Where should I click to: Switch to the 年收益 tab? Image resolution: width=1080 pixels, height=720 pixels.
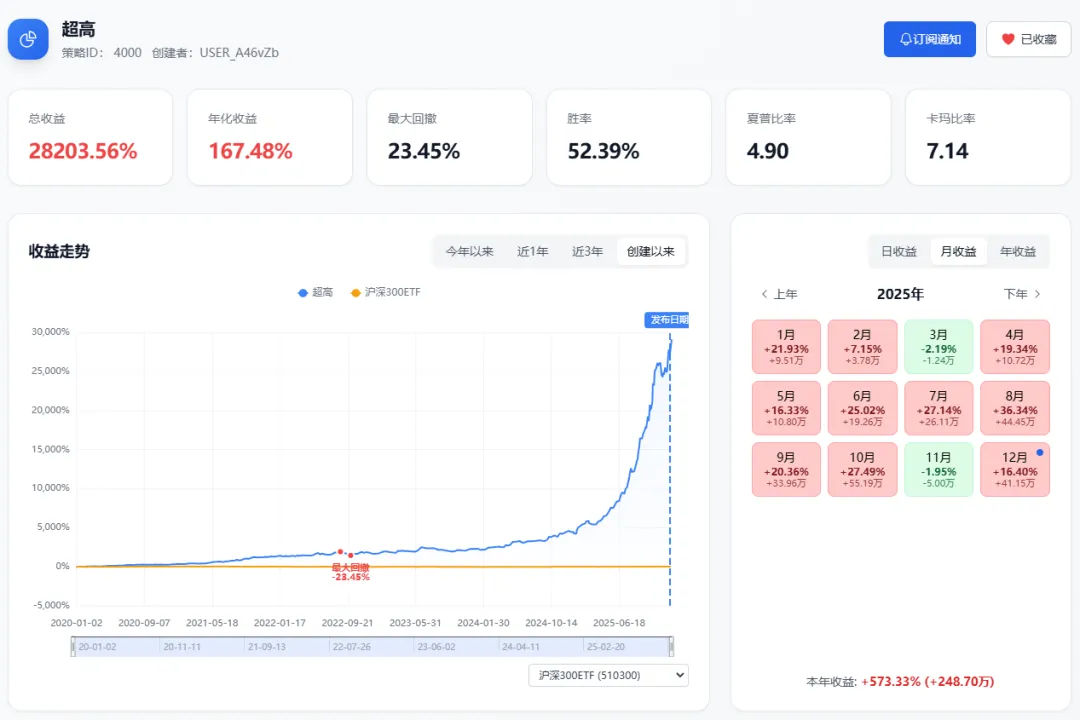[x=1018, y=252]
